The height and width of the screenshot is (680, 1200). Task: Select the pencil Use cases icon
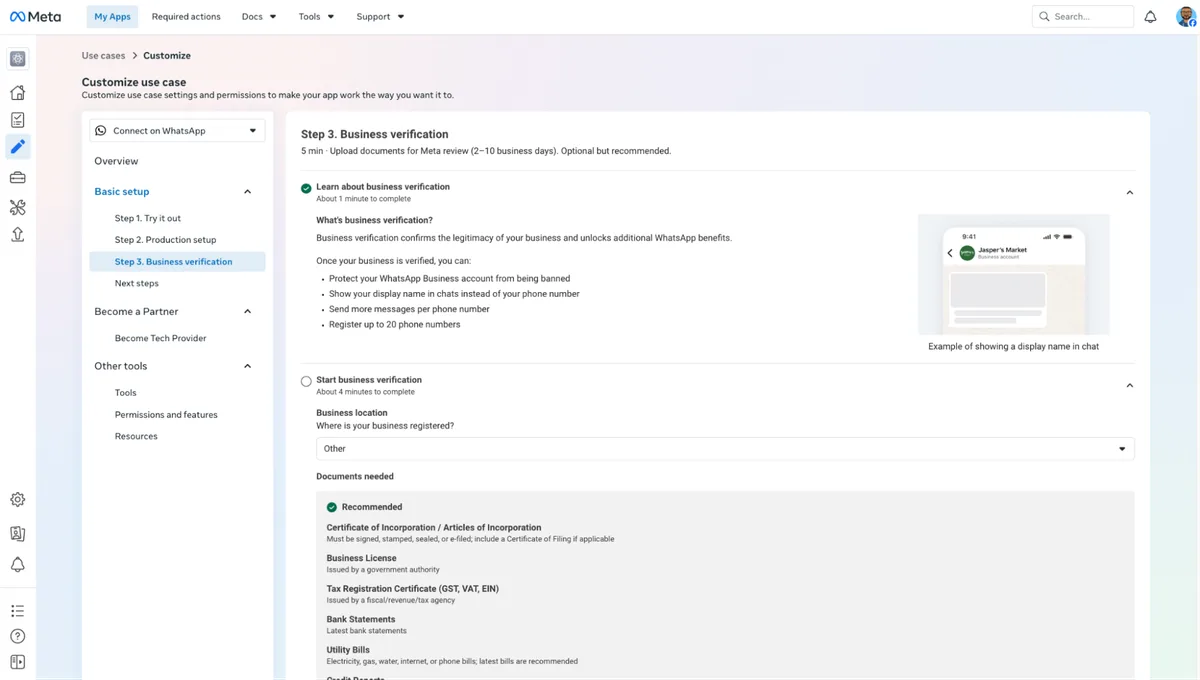coord(17,147)
